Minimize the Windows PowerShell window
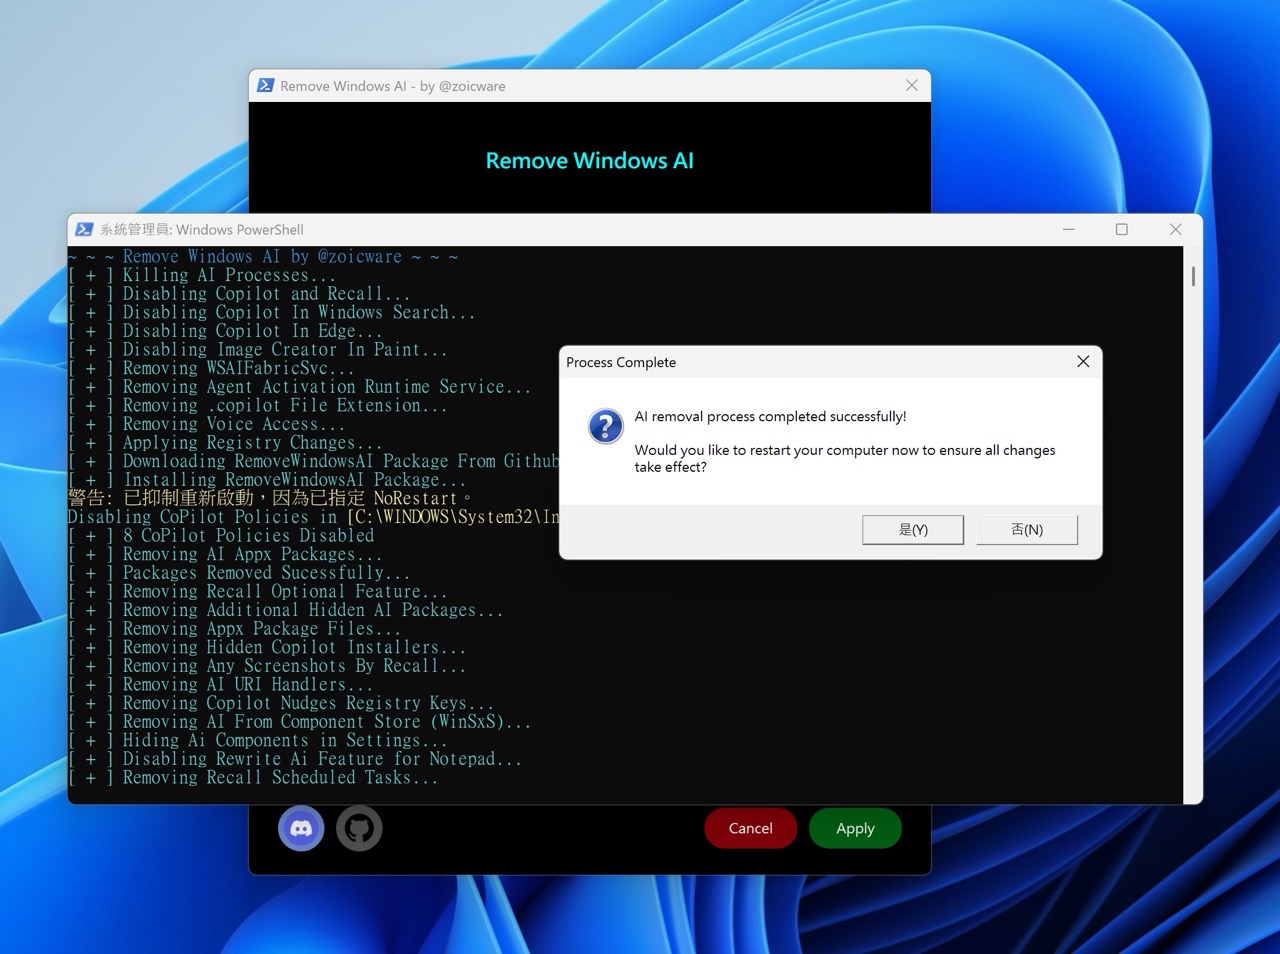1280x954 pixels. click(1068, 229)
